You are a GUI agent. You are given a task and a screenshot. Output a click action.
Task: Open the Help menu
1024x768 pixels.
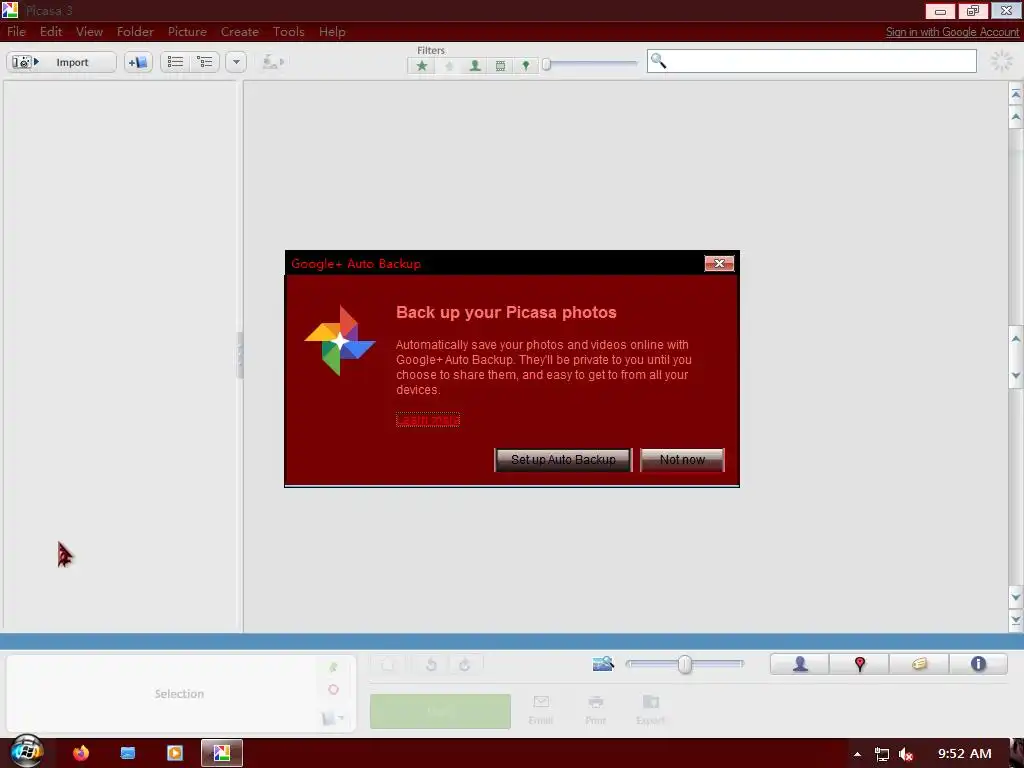click(332, 31)
